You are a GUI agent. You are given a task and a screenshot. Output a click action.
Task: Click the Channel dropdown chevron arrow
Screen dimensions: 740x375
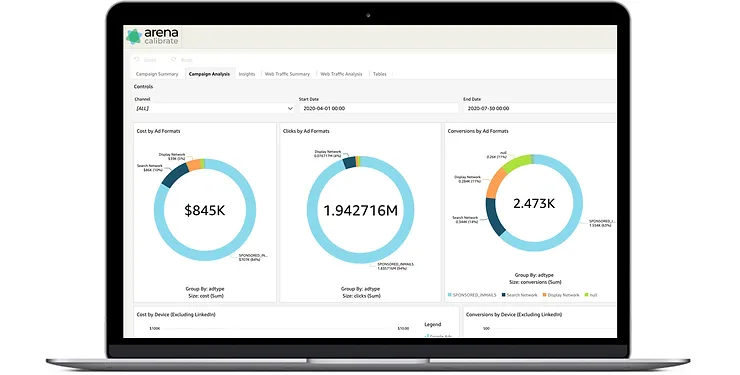(x=290, y=108)
